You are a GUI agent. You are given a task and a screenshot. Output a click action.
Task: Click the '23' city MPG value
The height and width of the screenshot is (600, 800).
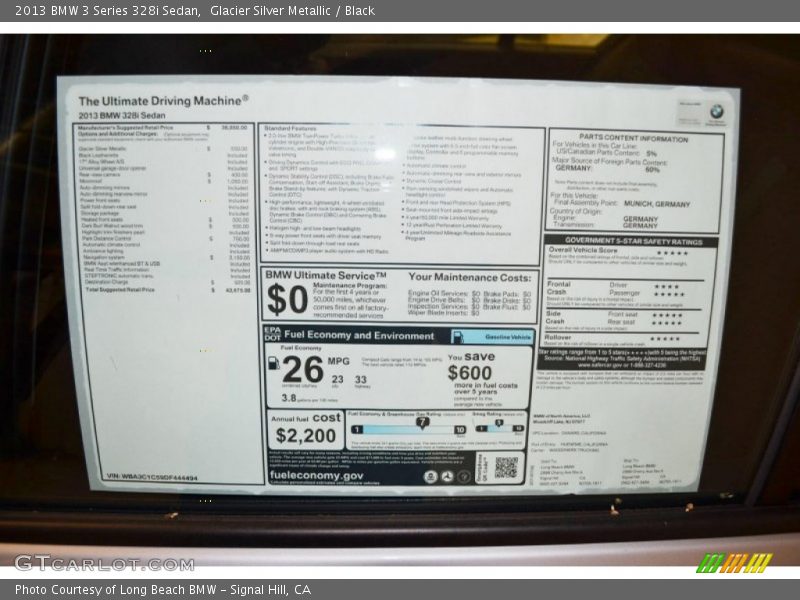(x=337, y=380)
